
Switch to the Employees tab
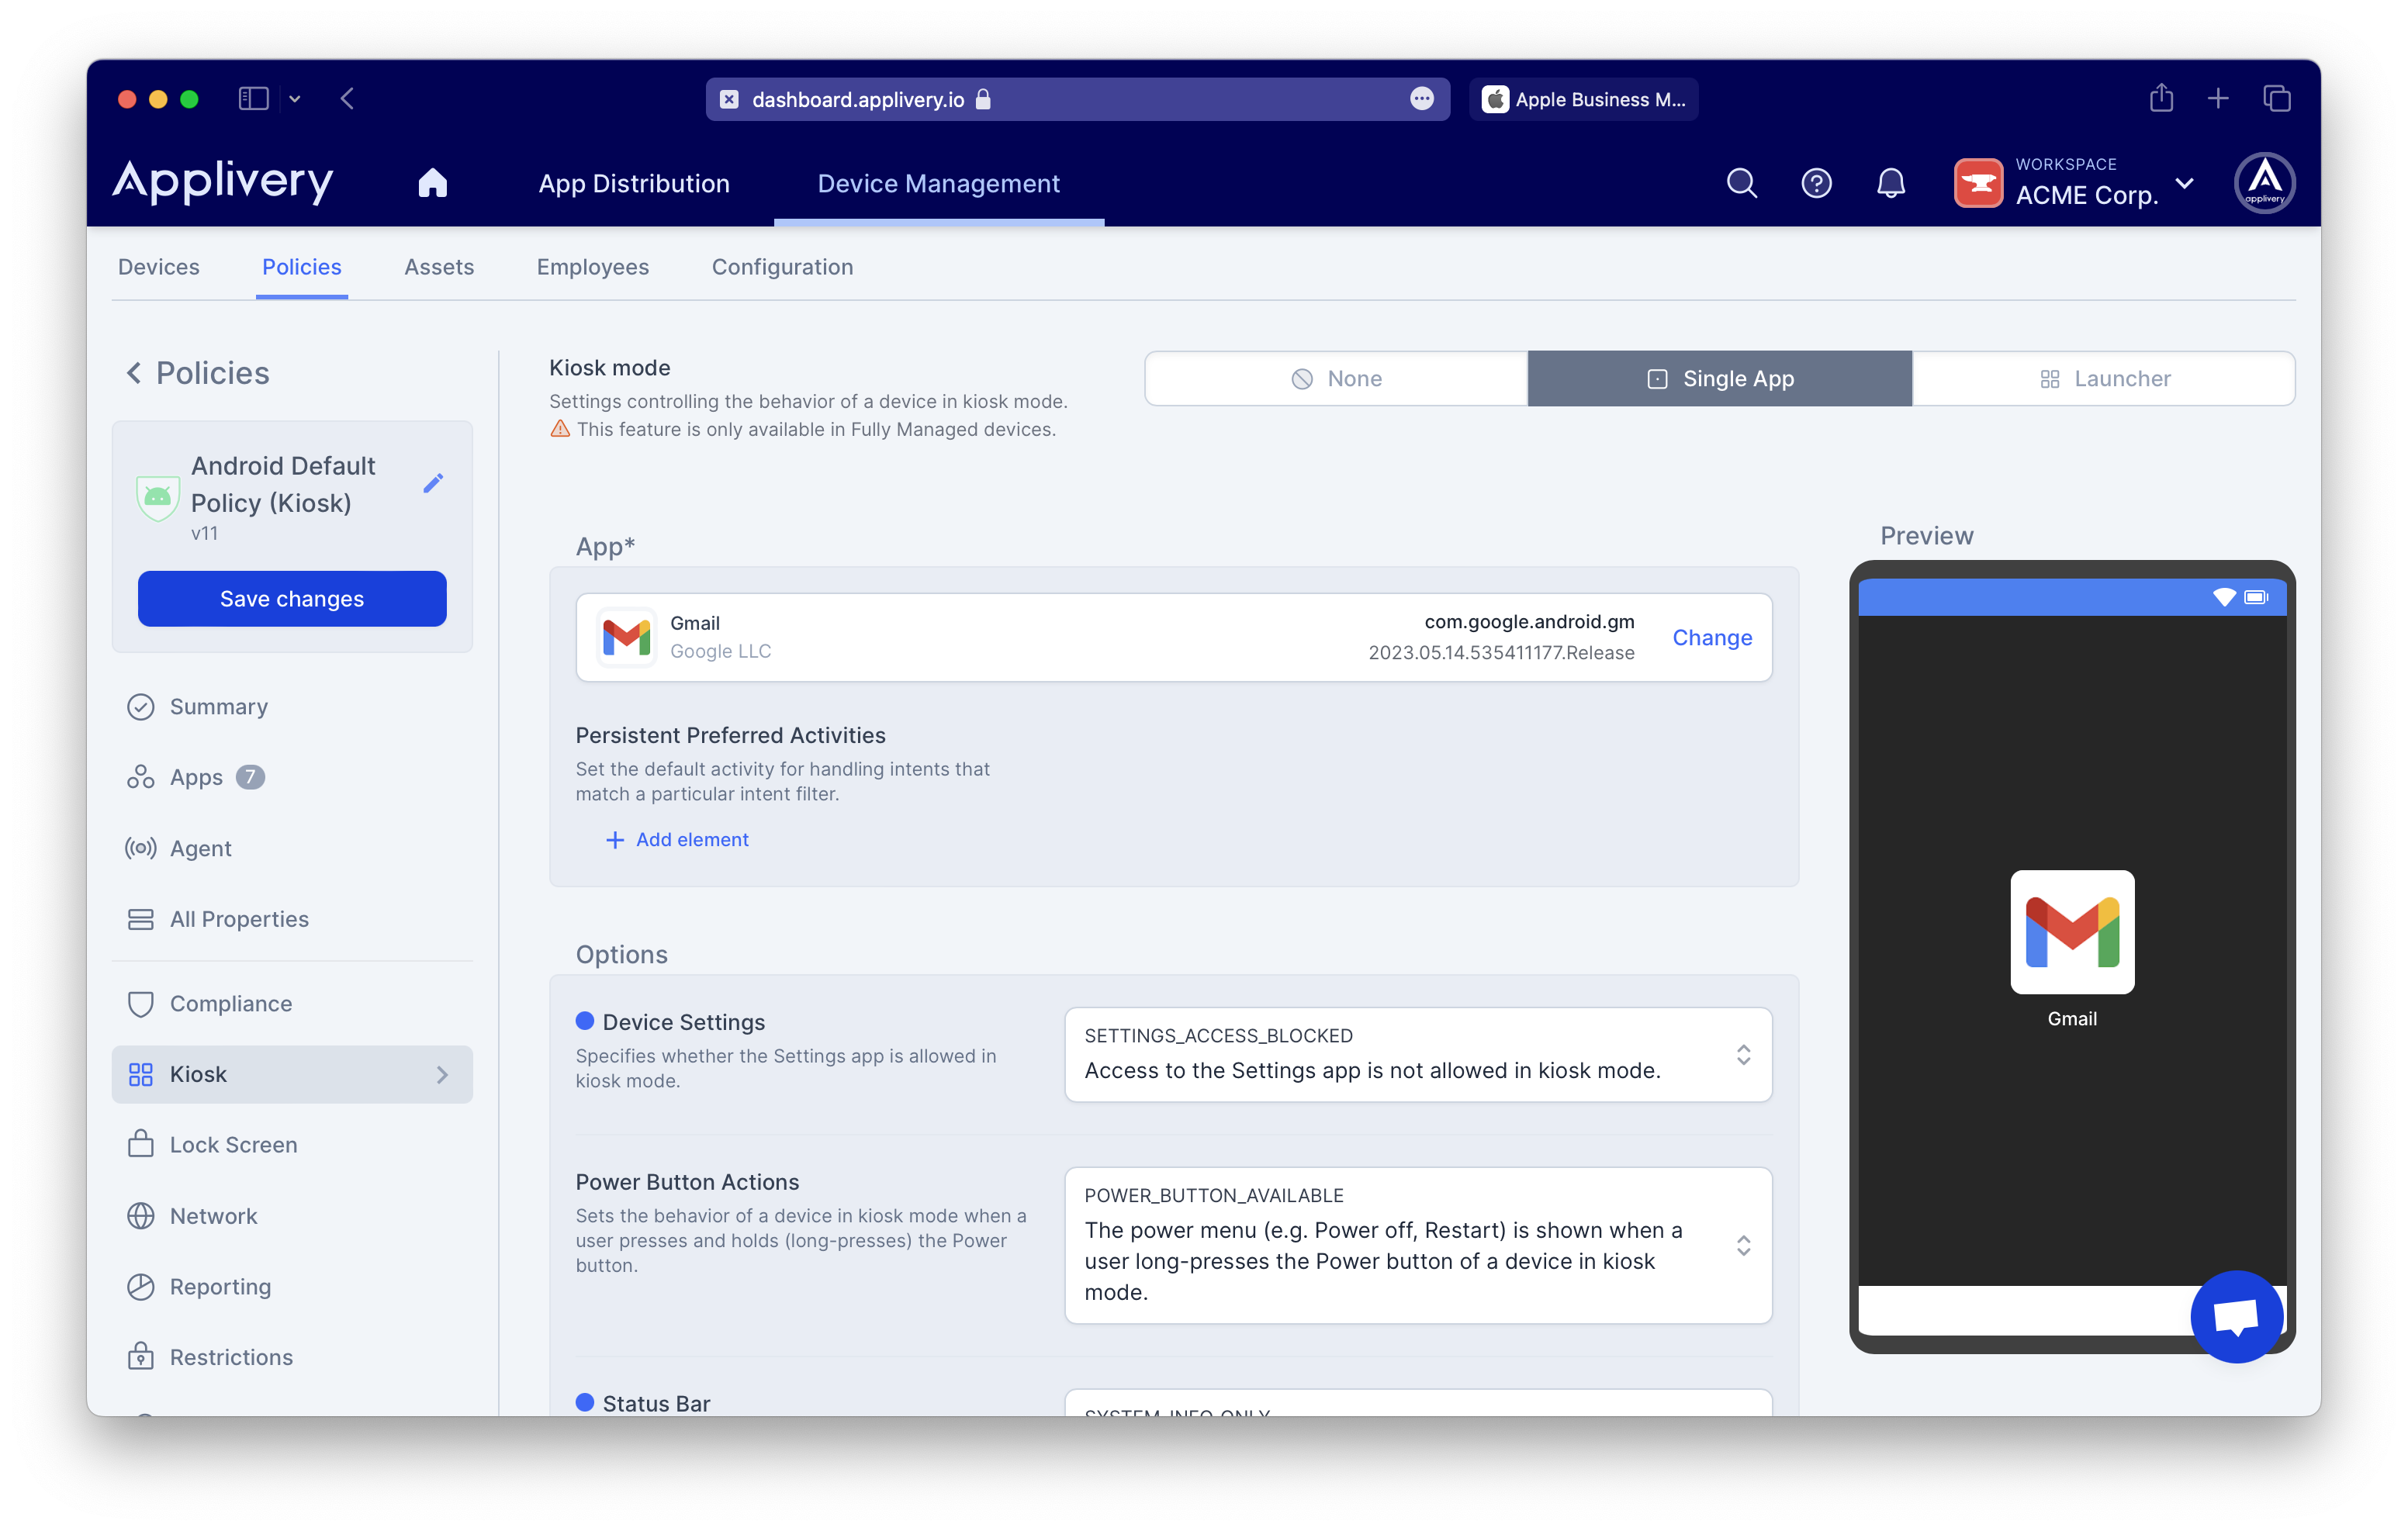click(592, 266)
